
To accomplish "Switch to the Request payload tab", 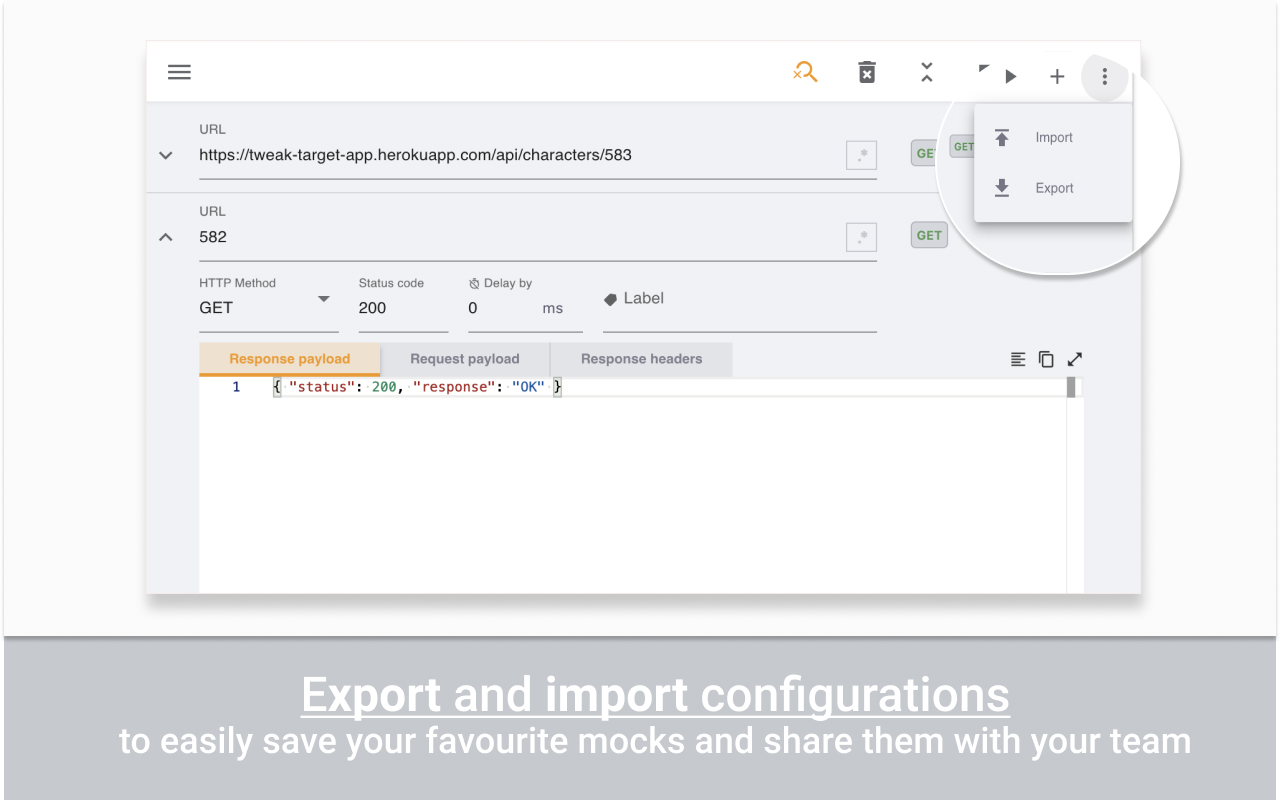I will (x=464, y=358).
